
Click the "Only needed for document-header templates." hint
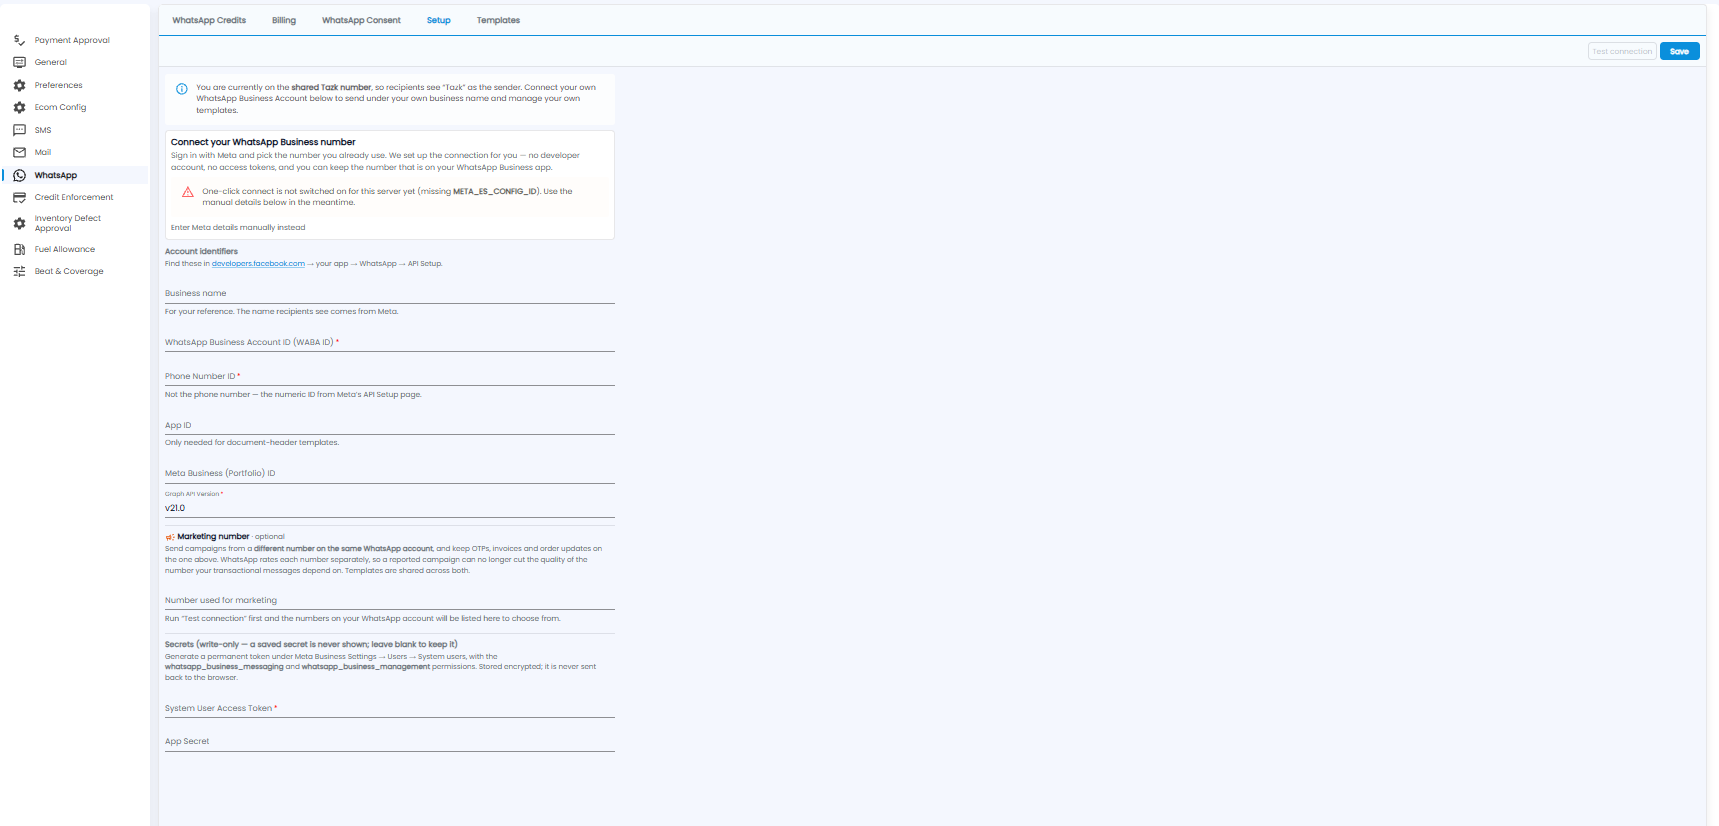point(252,443)
